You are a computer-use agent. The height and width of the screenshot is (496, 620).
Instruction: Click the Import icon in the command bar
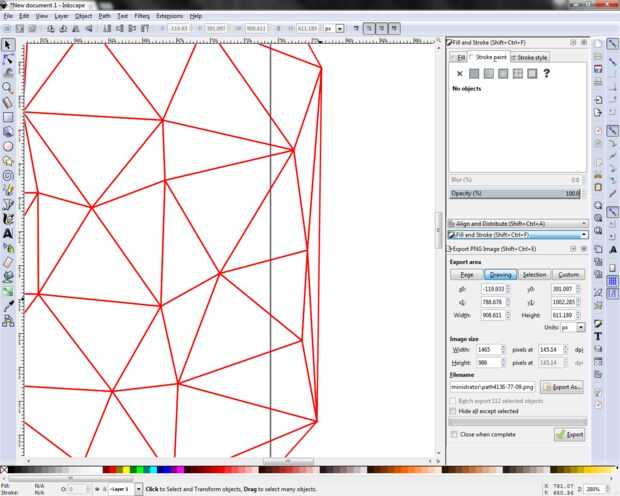pos(598,100)
